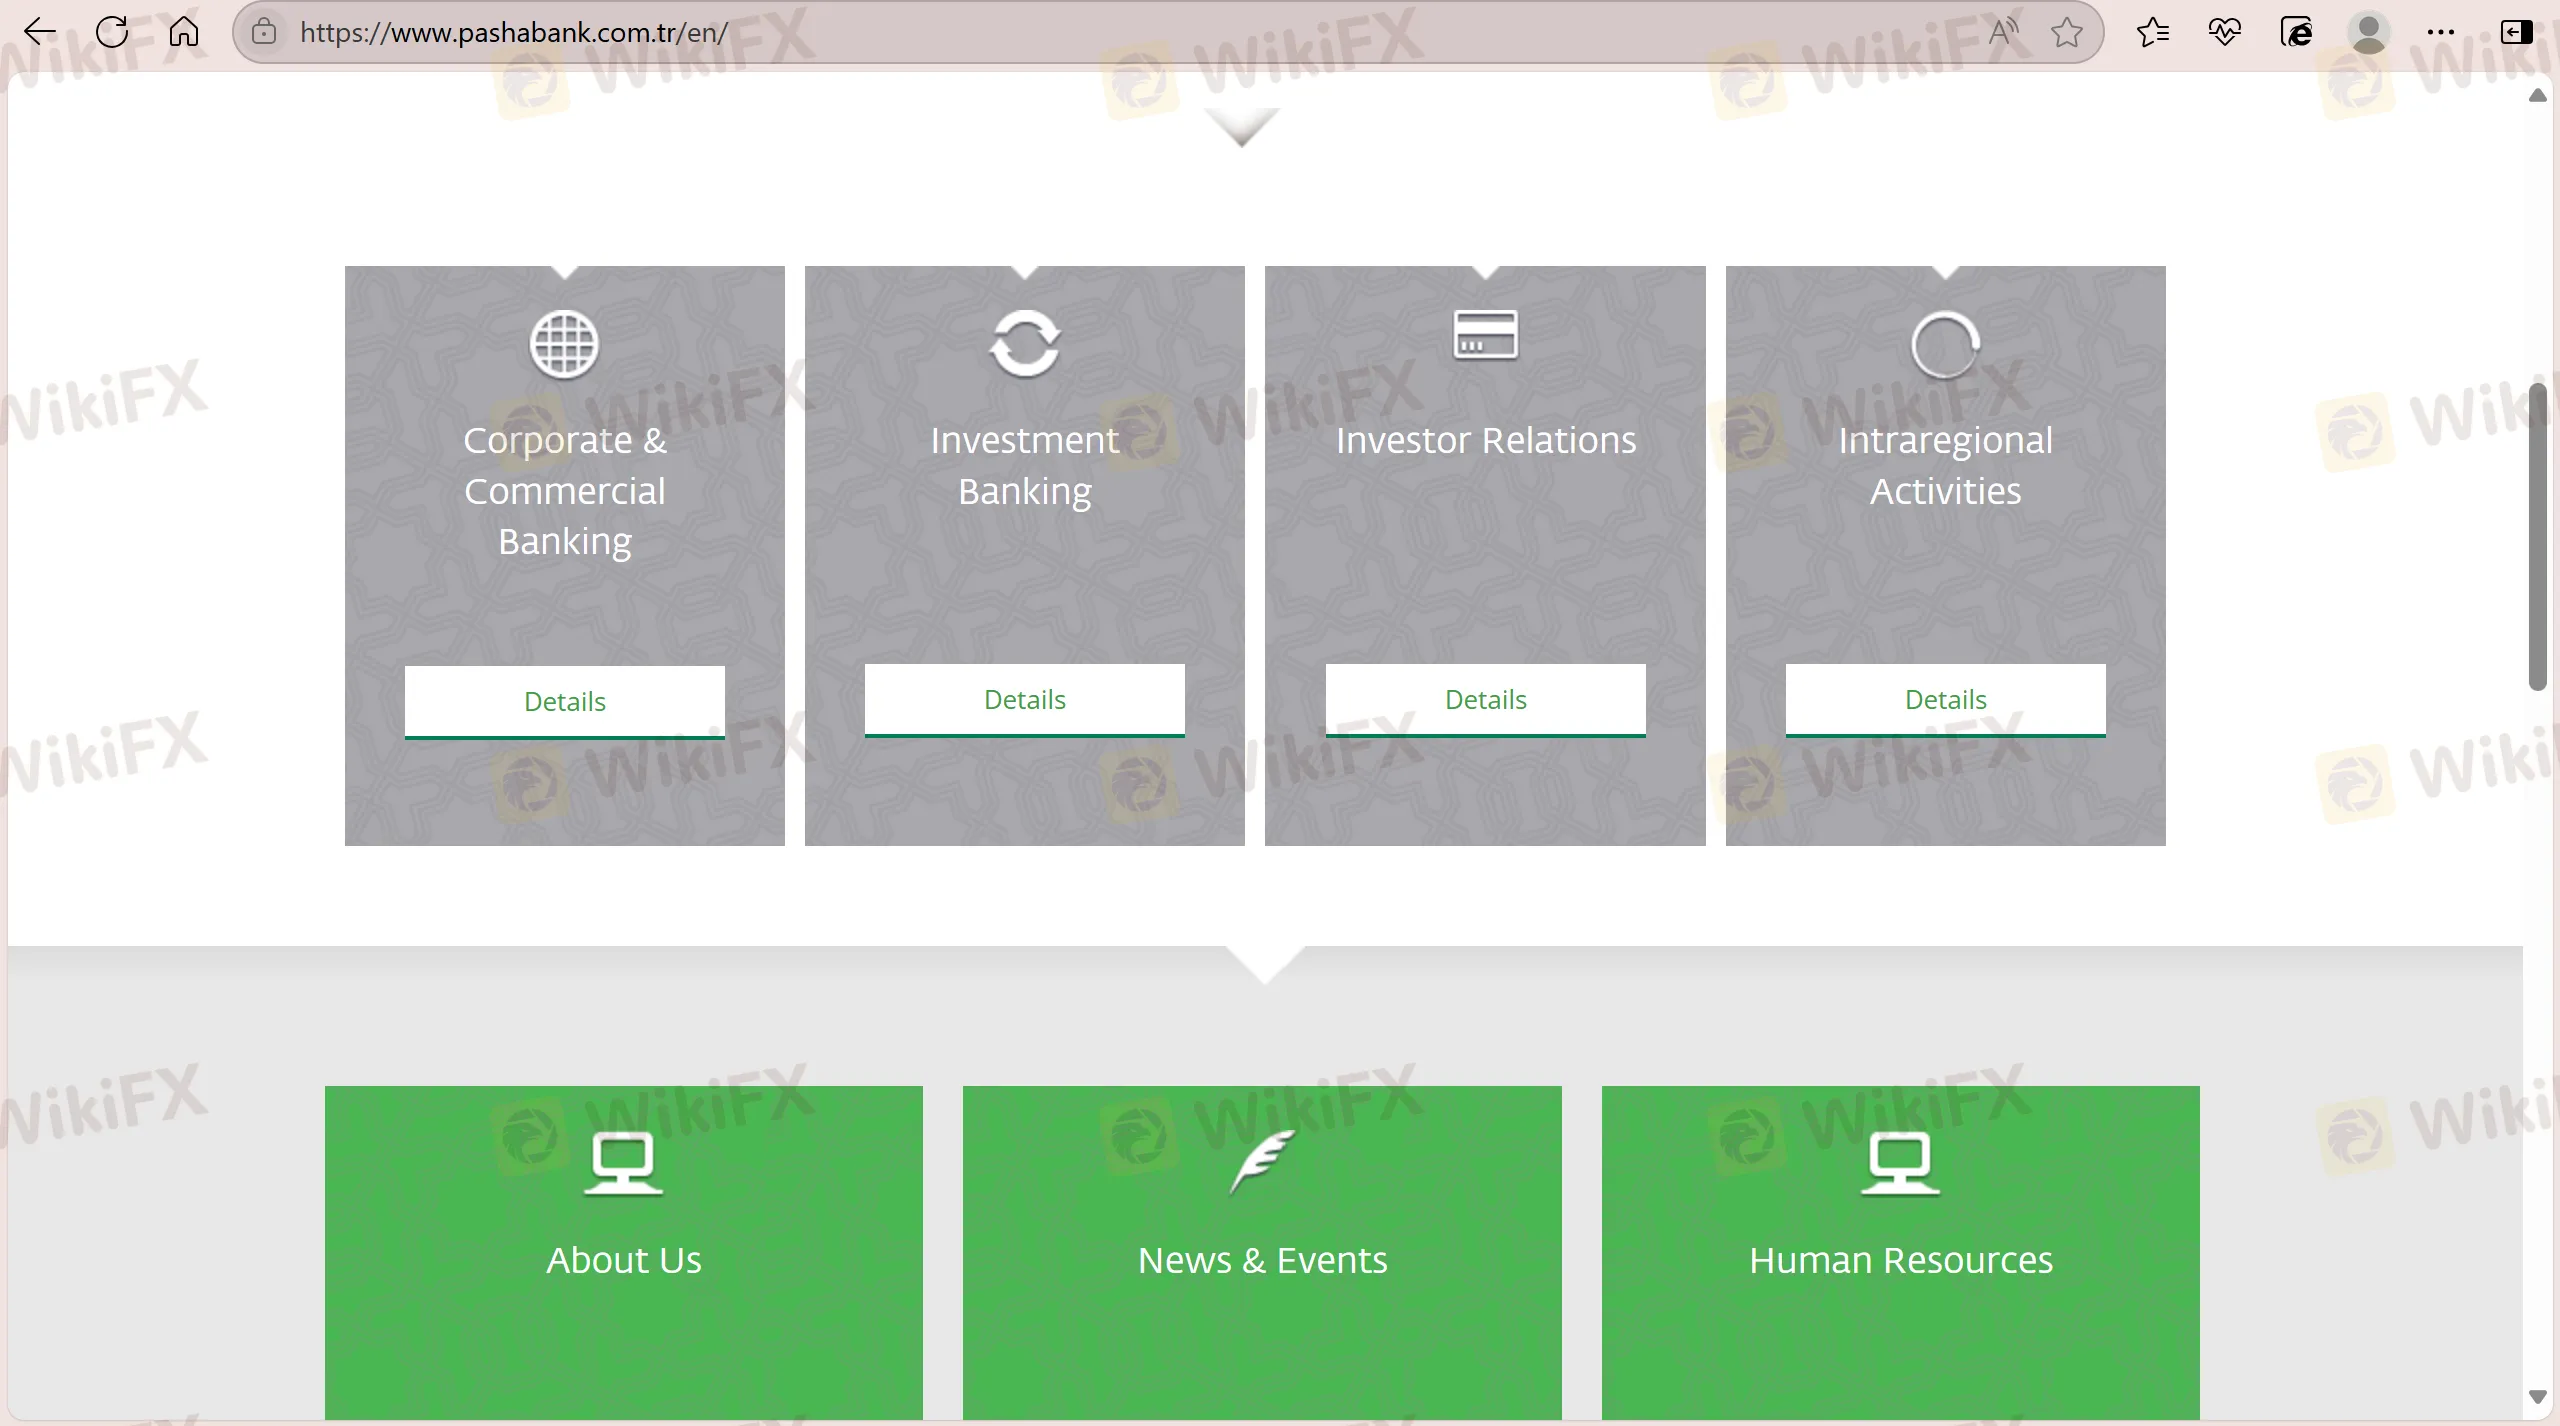Open the favorites list icon
Image resolution: width=2560 pixels, height=1426 pixels.
pyautogui.click(x=2152, y=33)
